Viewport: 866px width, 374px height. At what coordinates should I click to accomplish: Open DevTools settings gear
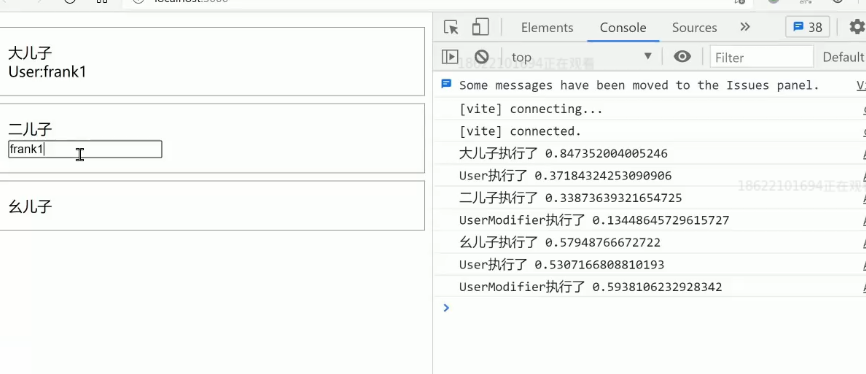pyautogui.click(x=857, y=27)
